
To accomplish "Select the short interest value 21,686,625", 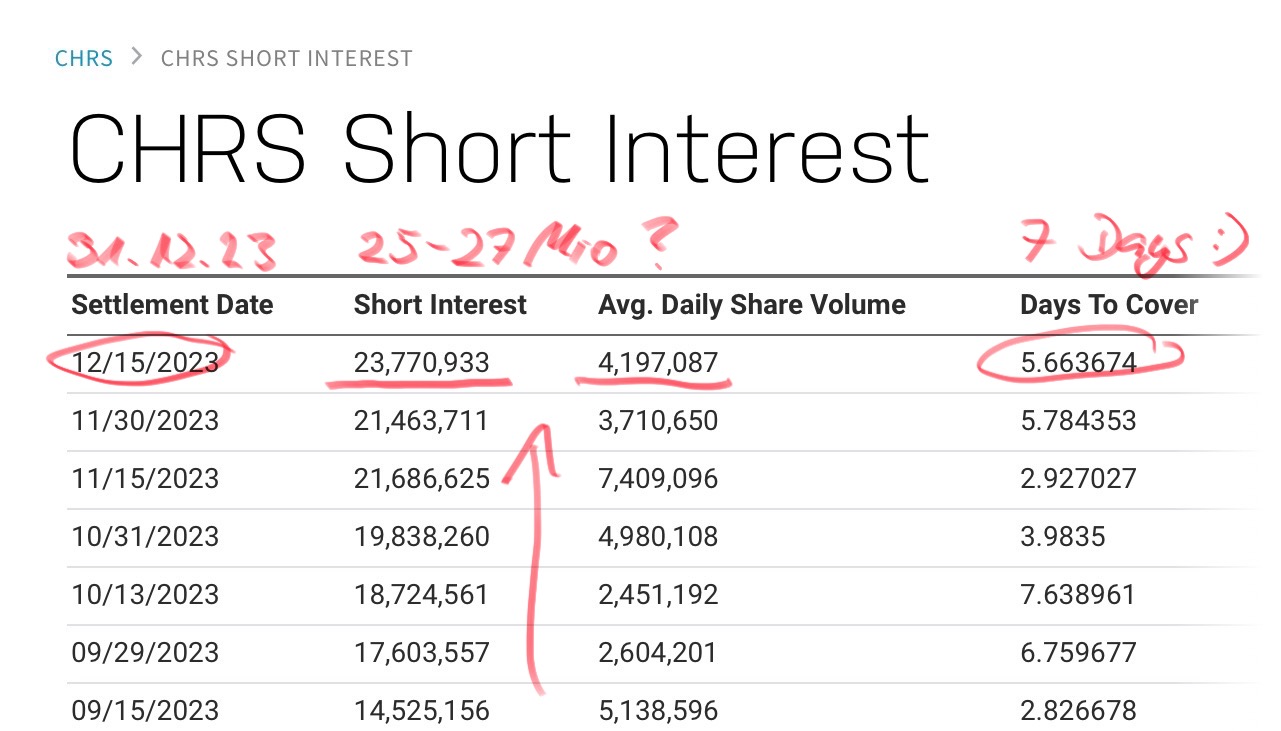I will 422,479.
